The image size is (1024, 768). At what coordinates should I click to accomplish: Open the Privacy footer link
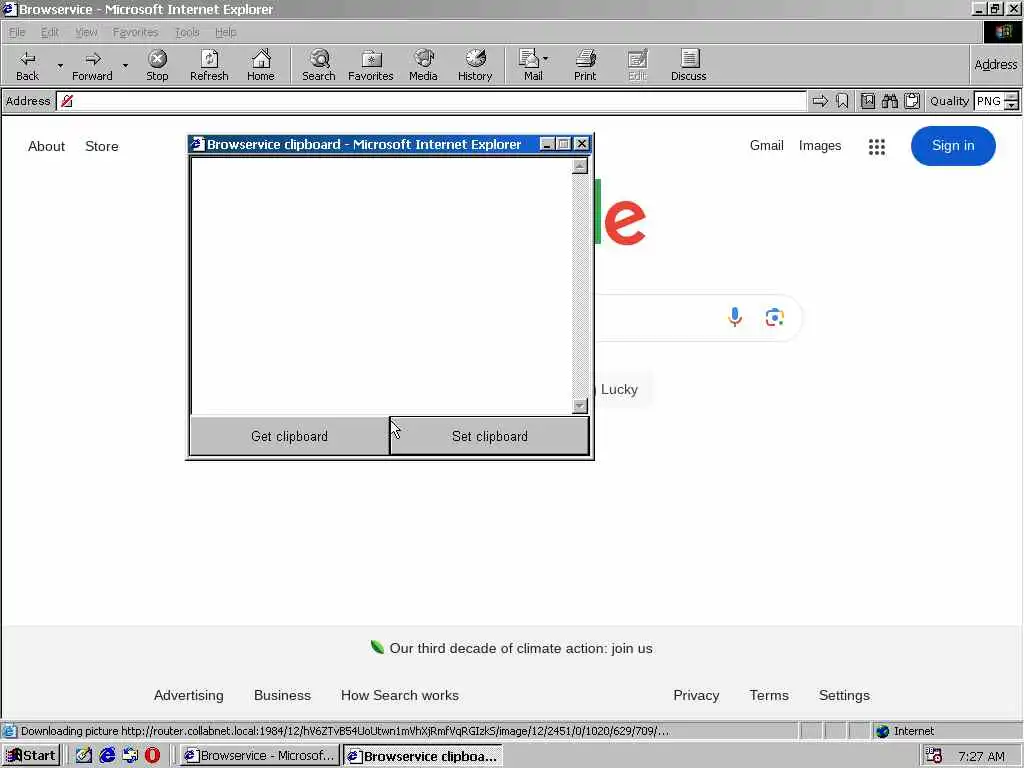point(696,696)
